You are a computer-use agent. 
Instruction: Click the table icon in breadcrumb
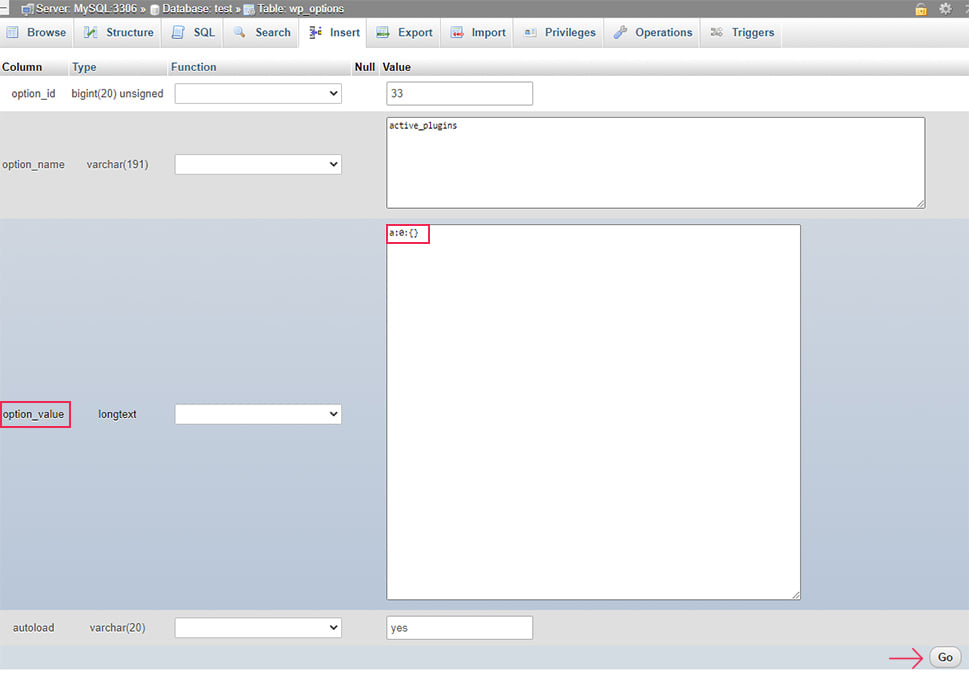point(249,9)
